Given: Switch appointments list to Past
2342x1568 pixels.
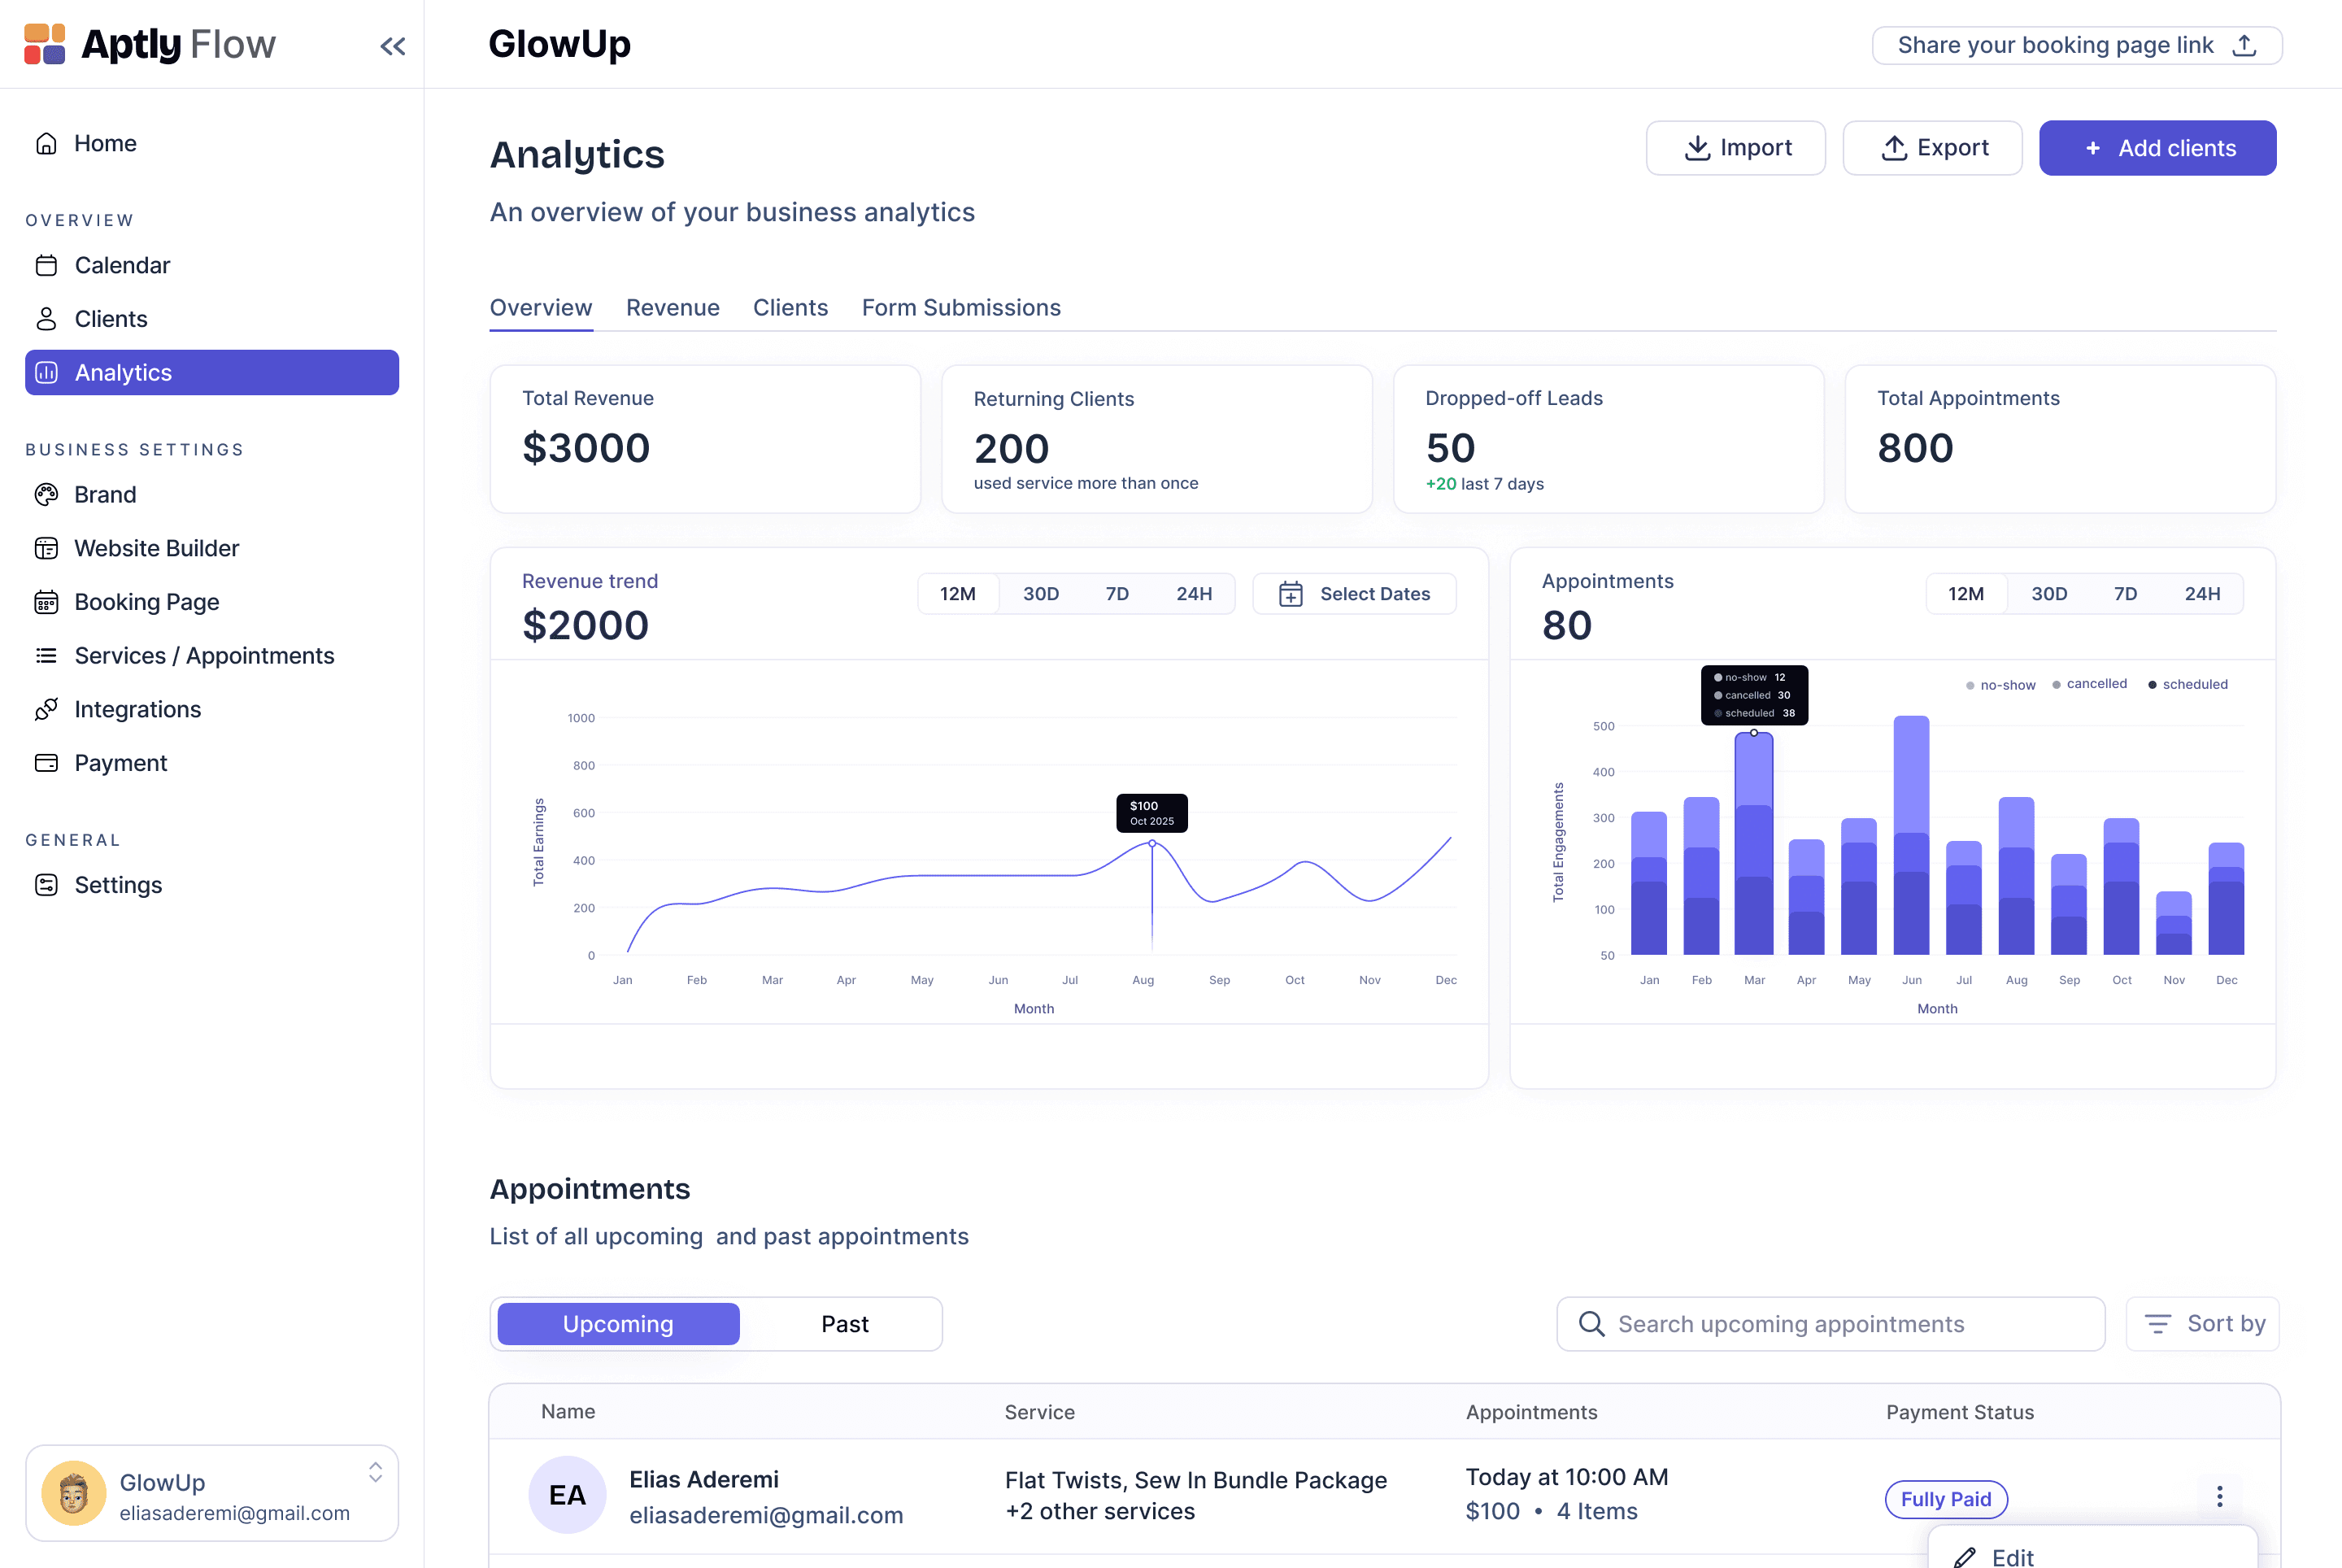Looking at the screenshot, I should pos(844,1324).
